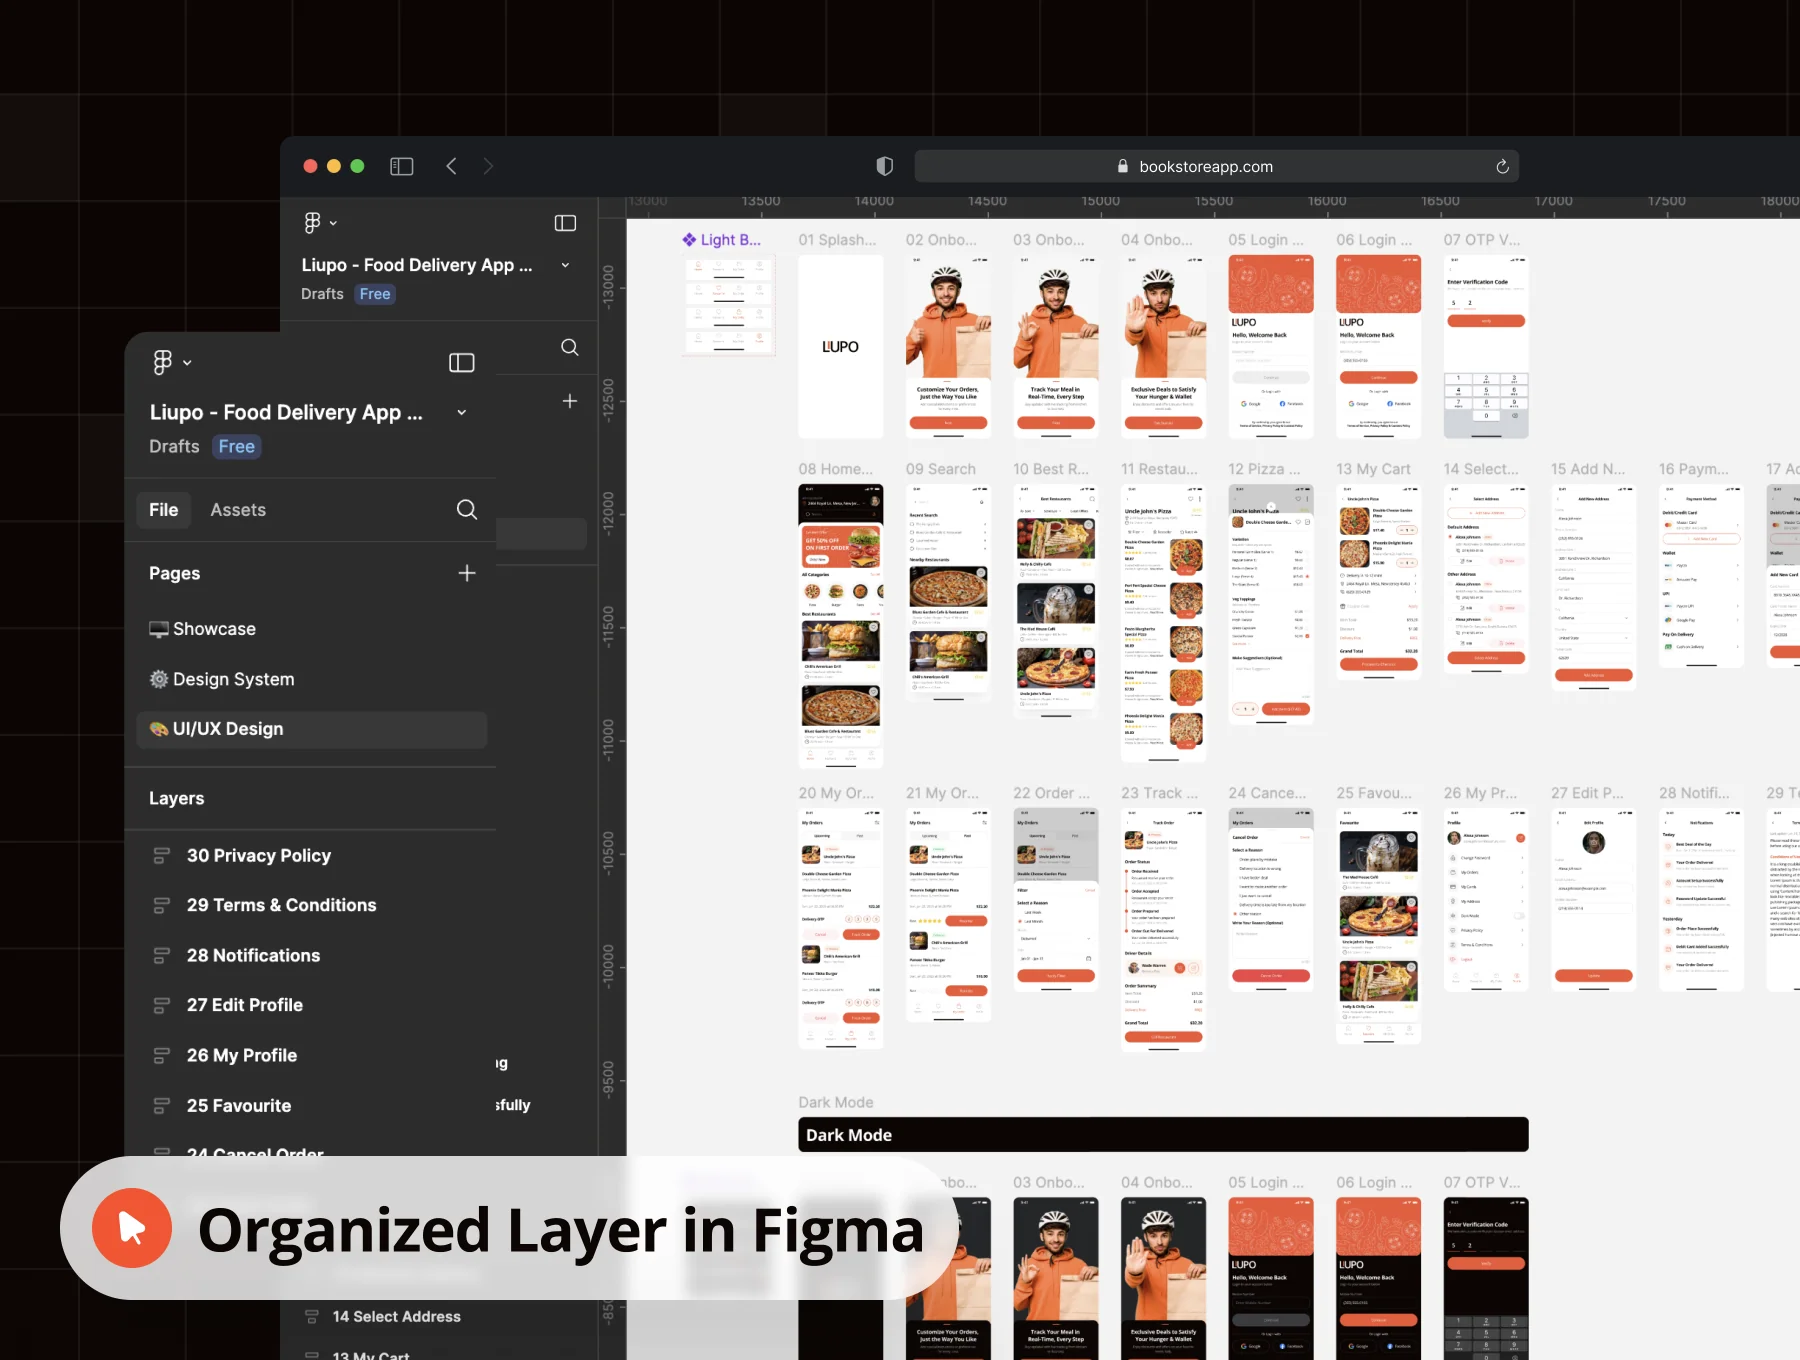Screen dimensions: 1800x1360
Task: Select the 02 Onboarding frame thumbnail
Action: pos(948,347)
